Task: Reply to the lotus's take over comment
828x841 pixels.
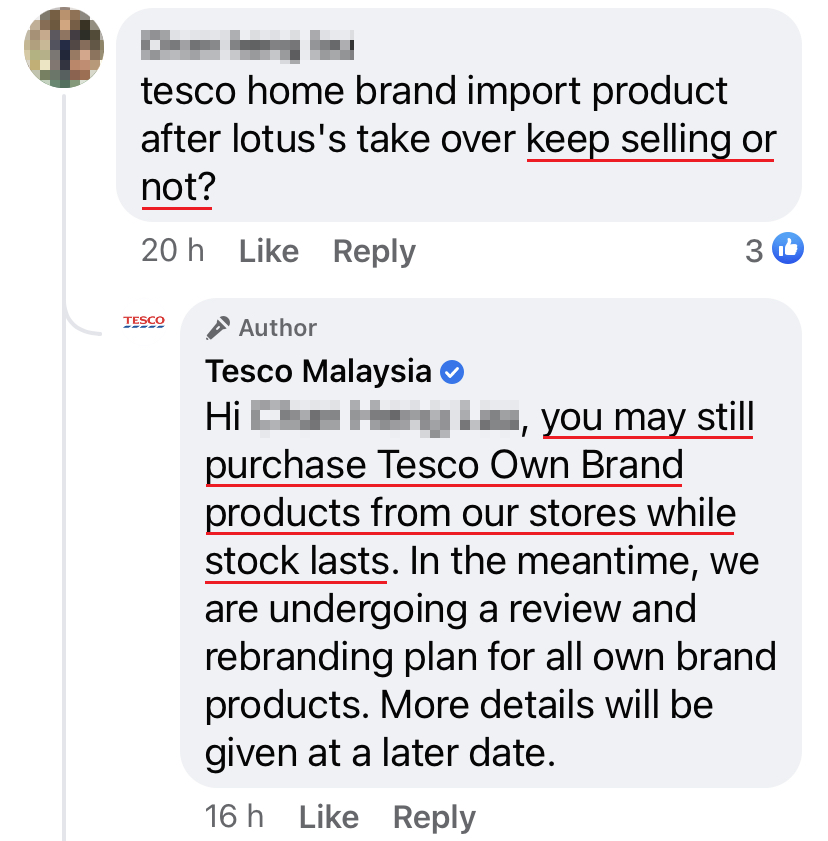Action: 374,251
